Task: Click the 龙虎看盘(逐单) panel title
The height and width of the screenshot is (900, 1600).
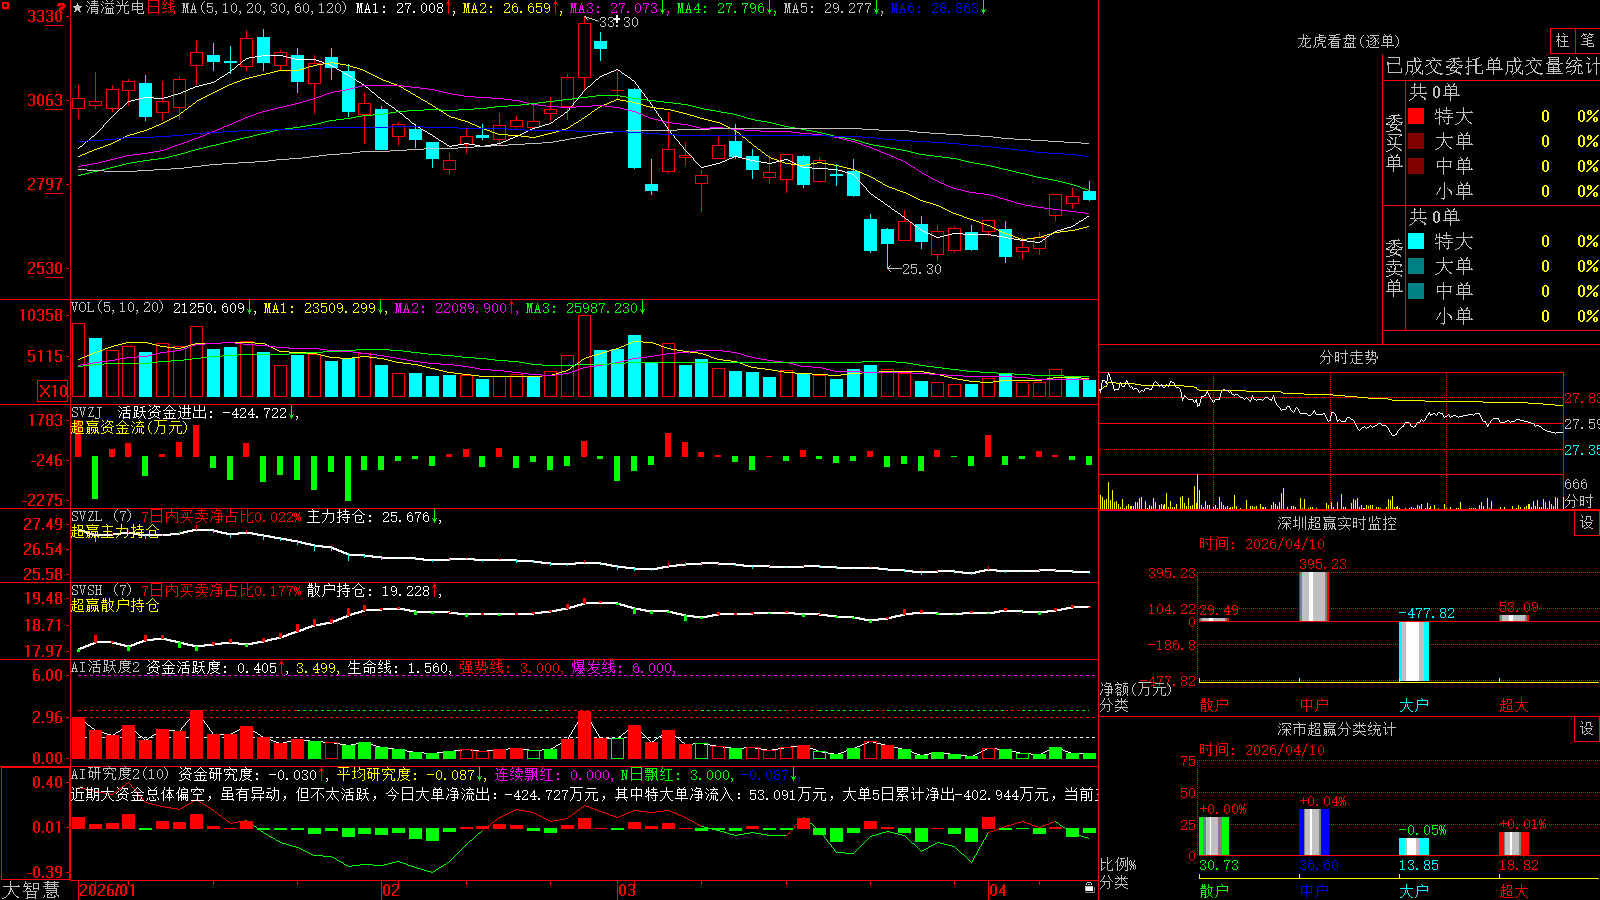Action: tap(1348, 41)
